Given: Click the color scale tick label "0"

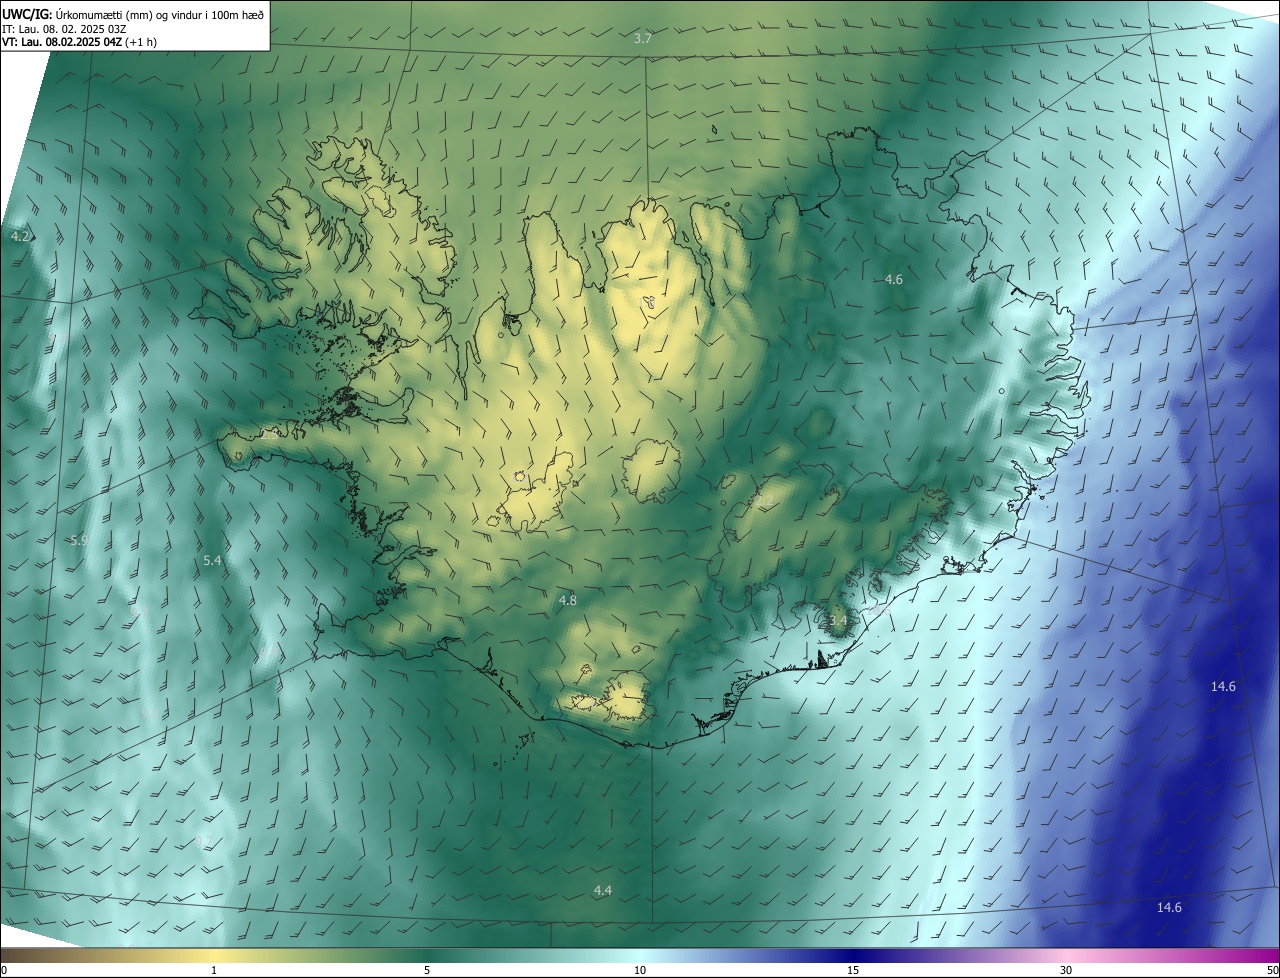Looking at the screenshot, I should pyautogui.click(x=4, y=970).
